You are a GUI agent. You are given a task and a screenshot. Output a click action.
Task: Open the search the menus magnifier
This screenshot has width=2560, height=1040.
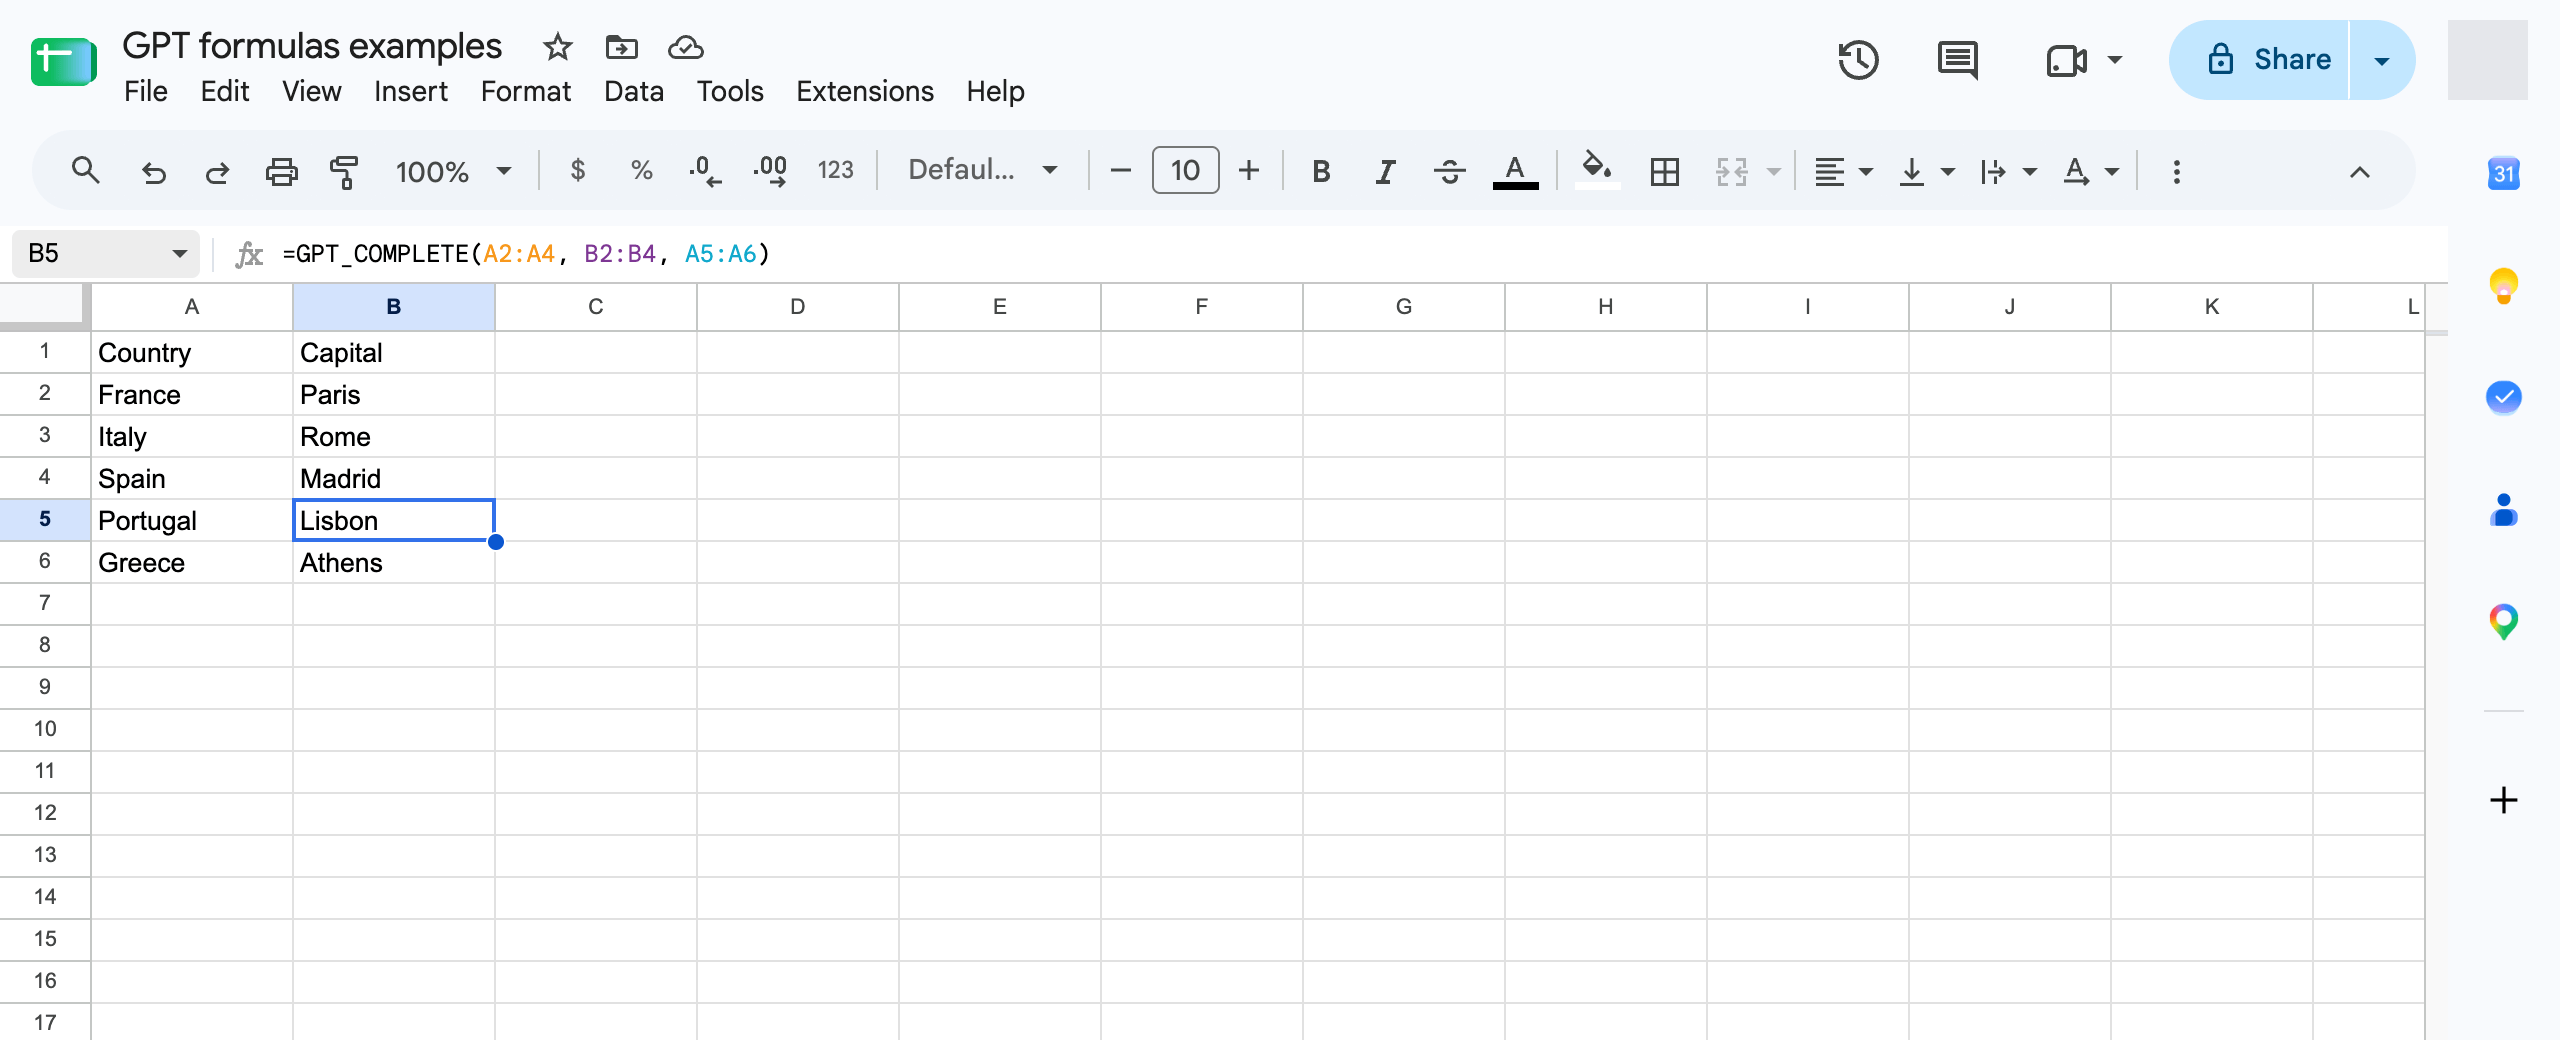click(x=86, y=171)
